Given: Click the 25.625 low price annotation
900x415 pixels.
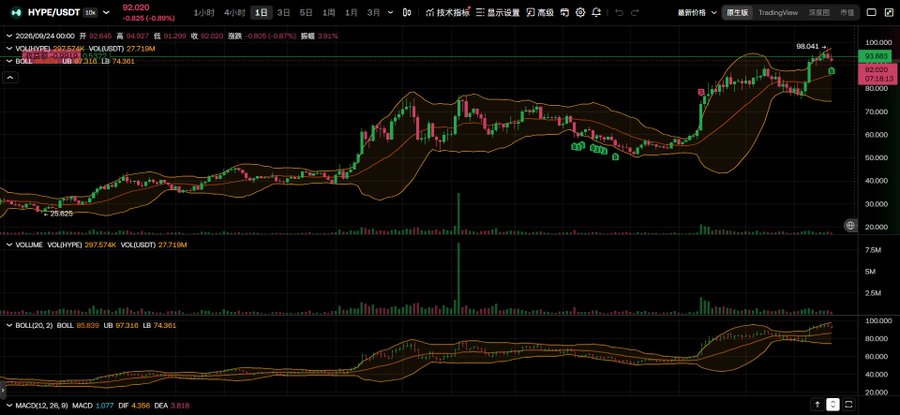Looking at the screenshot, I should (x=59, y=213).
